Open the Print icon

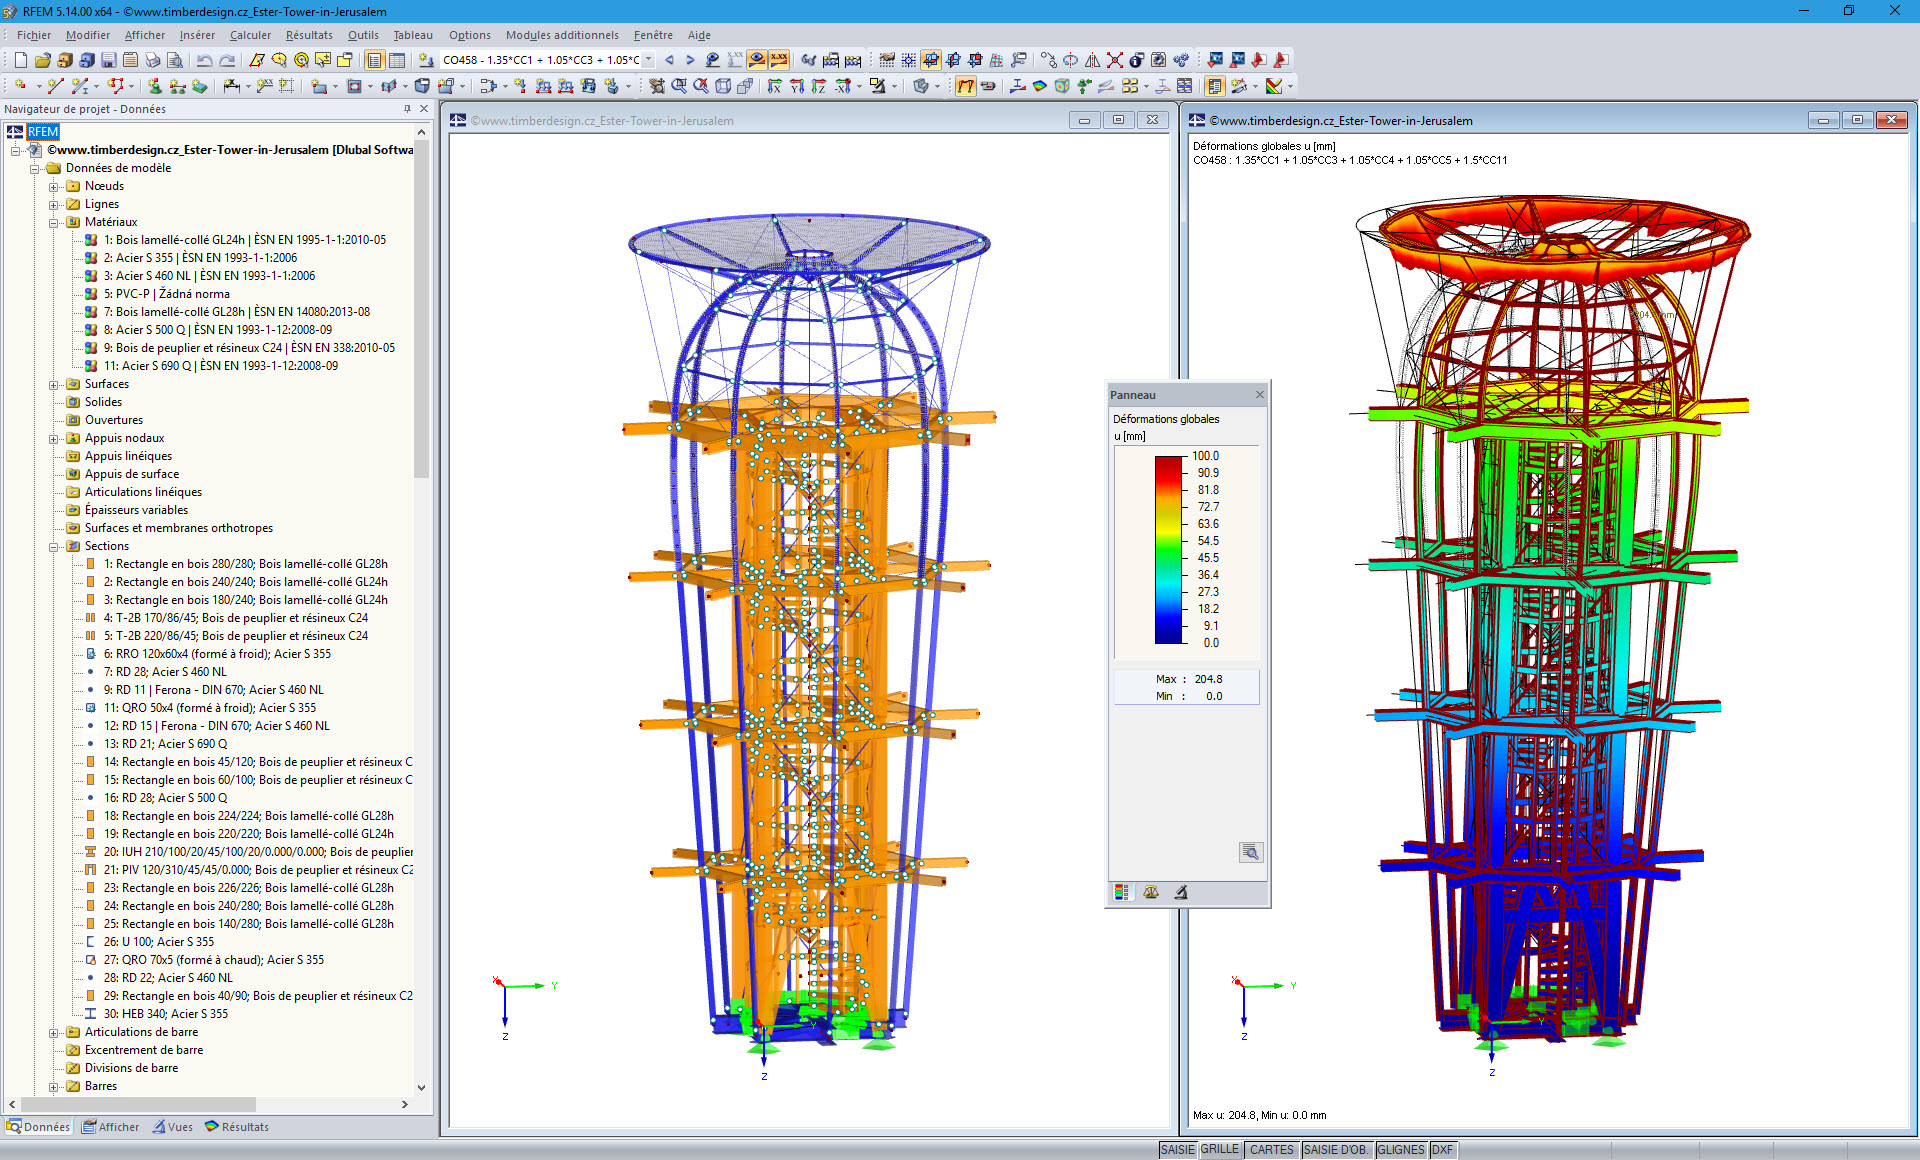pos(150,60)
